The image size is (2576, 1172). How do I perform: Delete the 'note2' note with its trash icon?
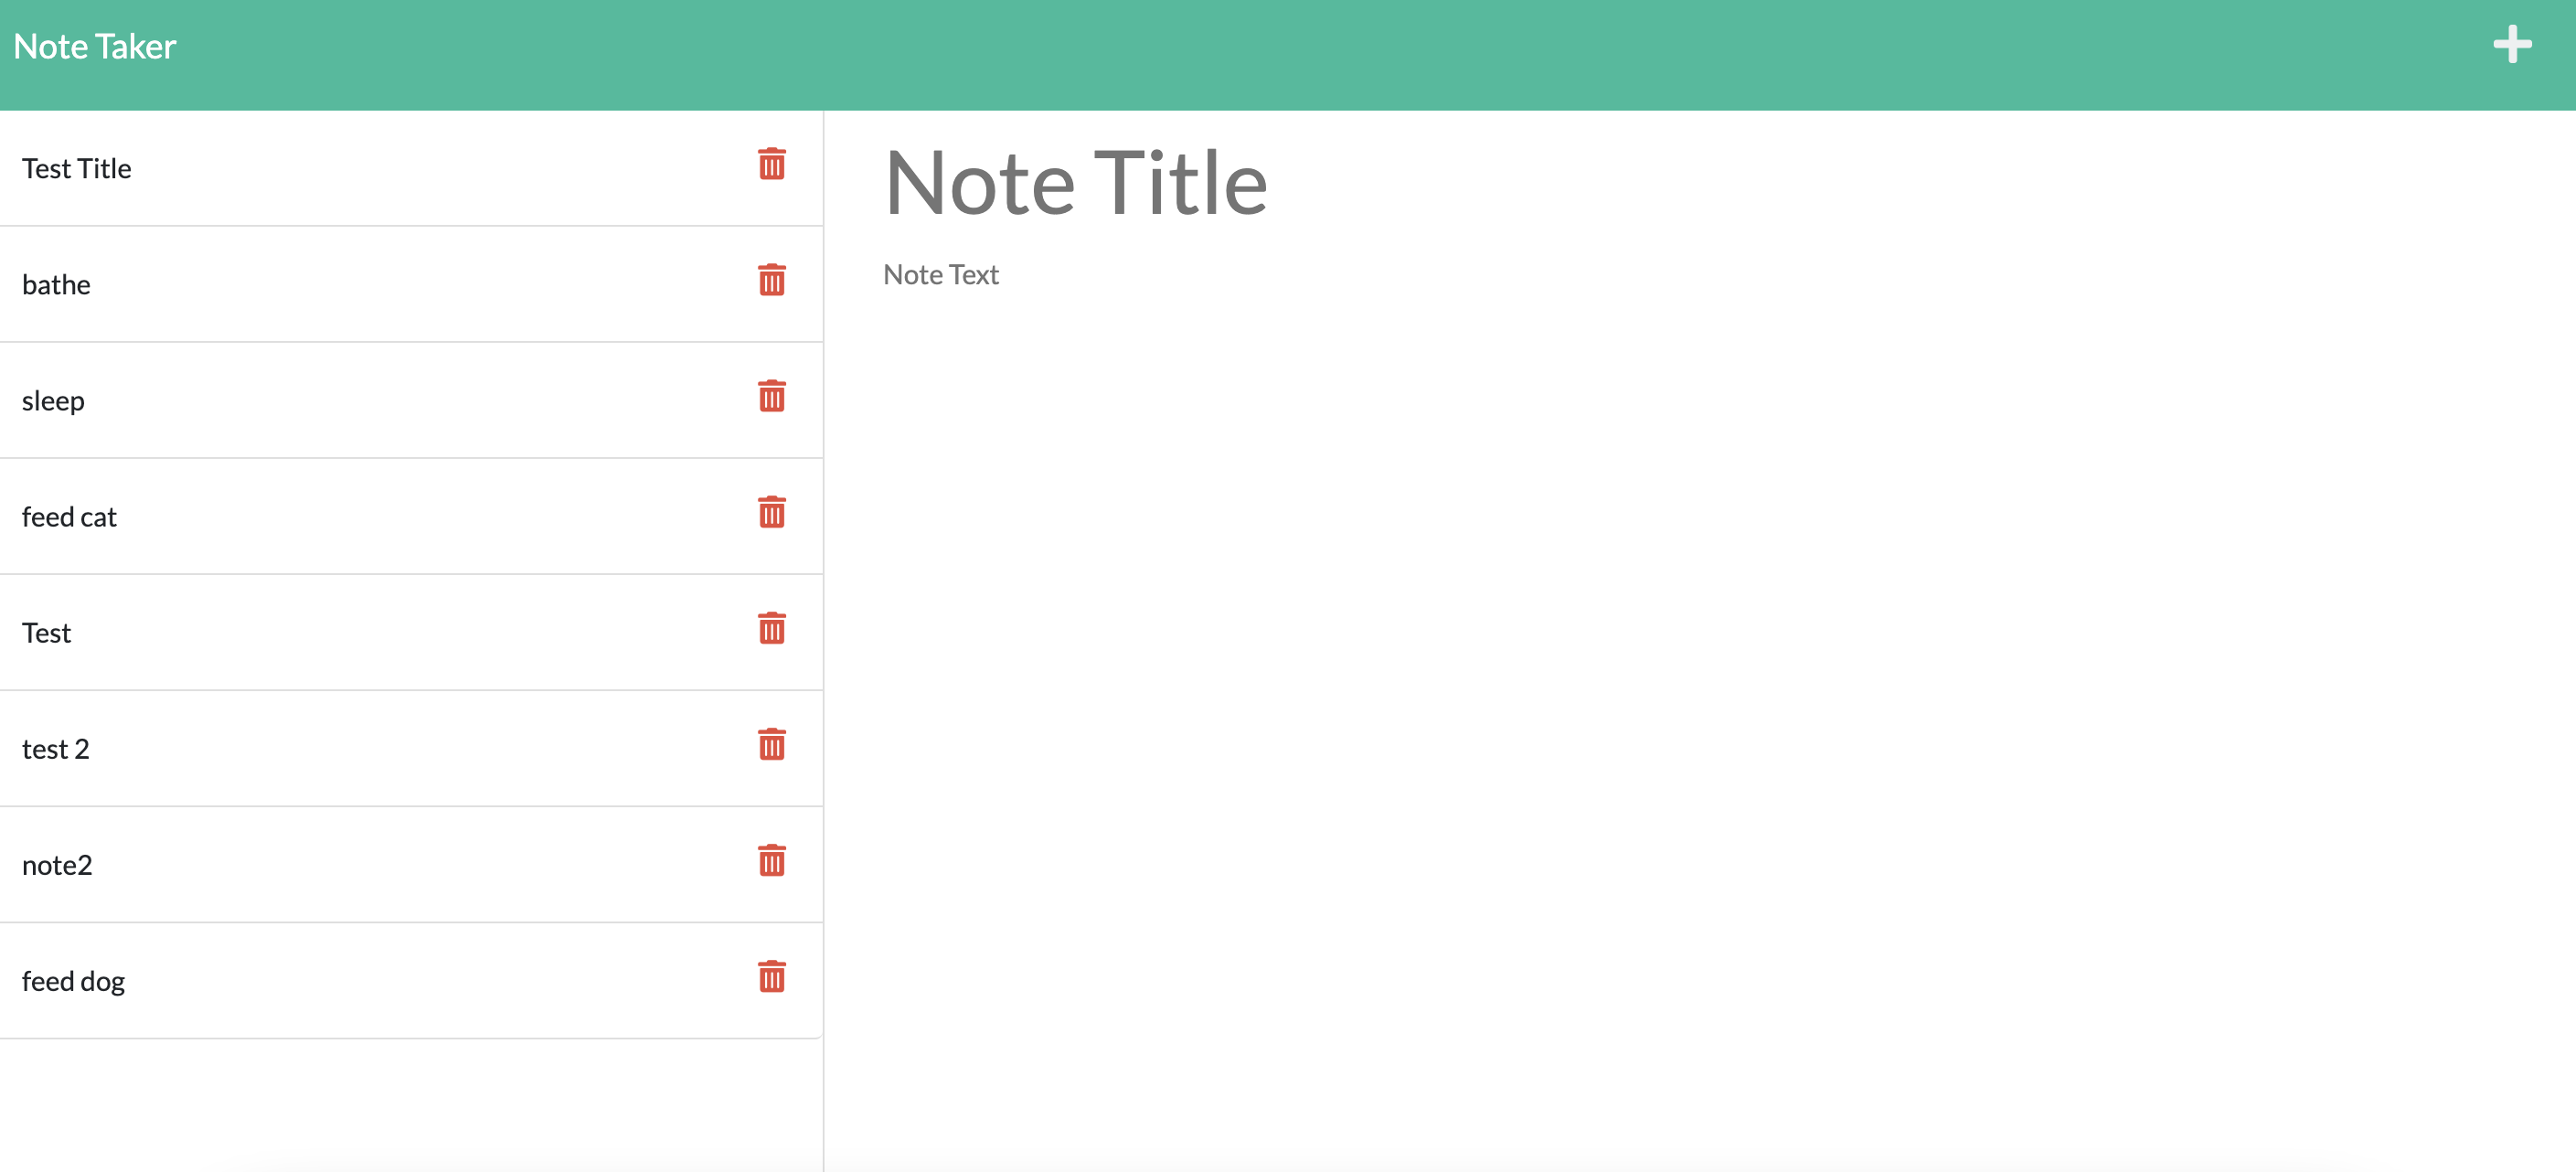click(772, 861)
